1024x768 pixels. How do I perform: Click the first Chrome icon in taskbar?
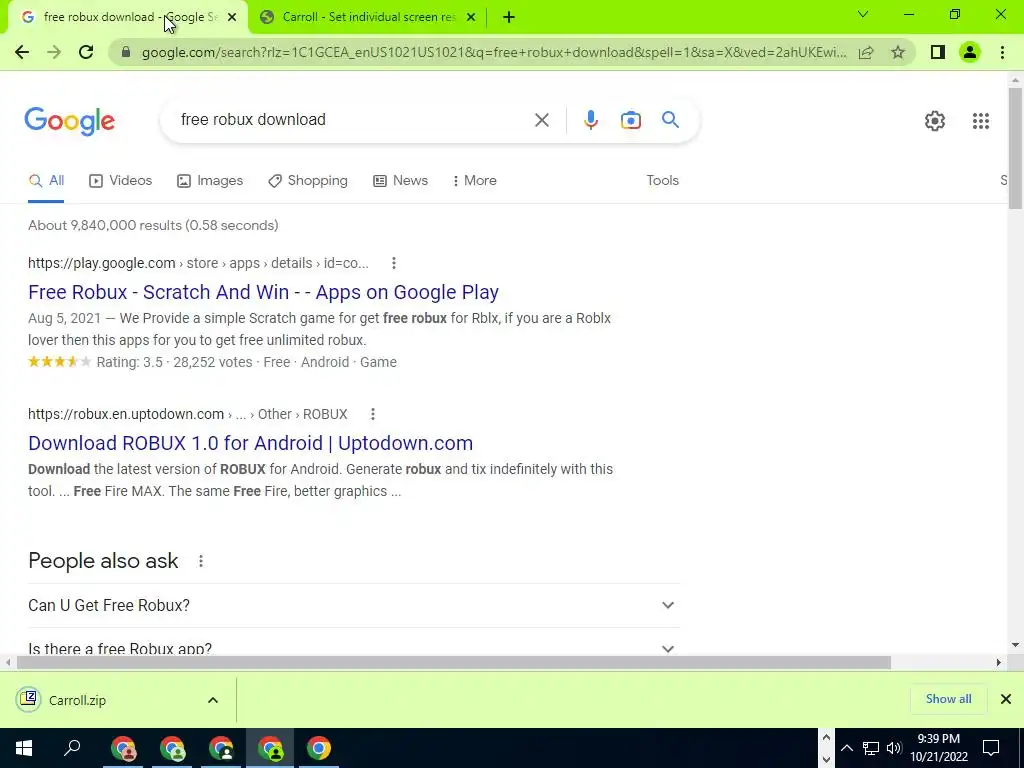tap(123, 748)
